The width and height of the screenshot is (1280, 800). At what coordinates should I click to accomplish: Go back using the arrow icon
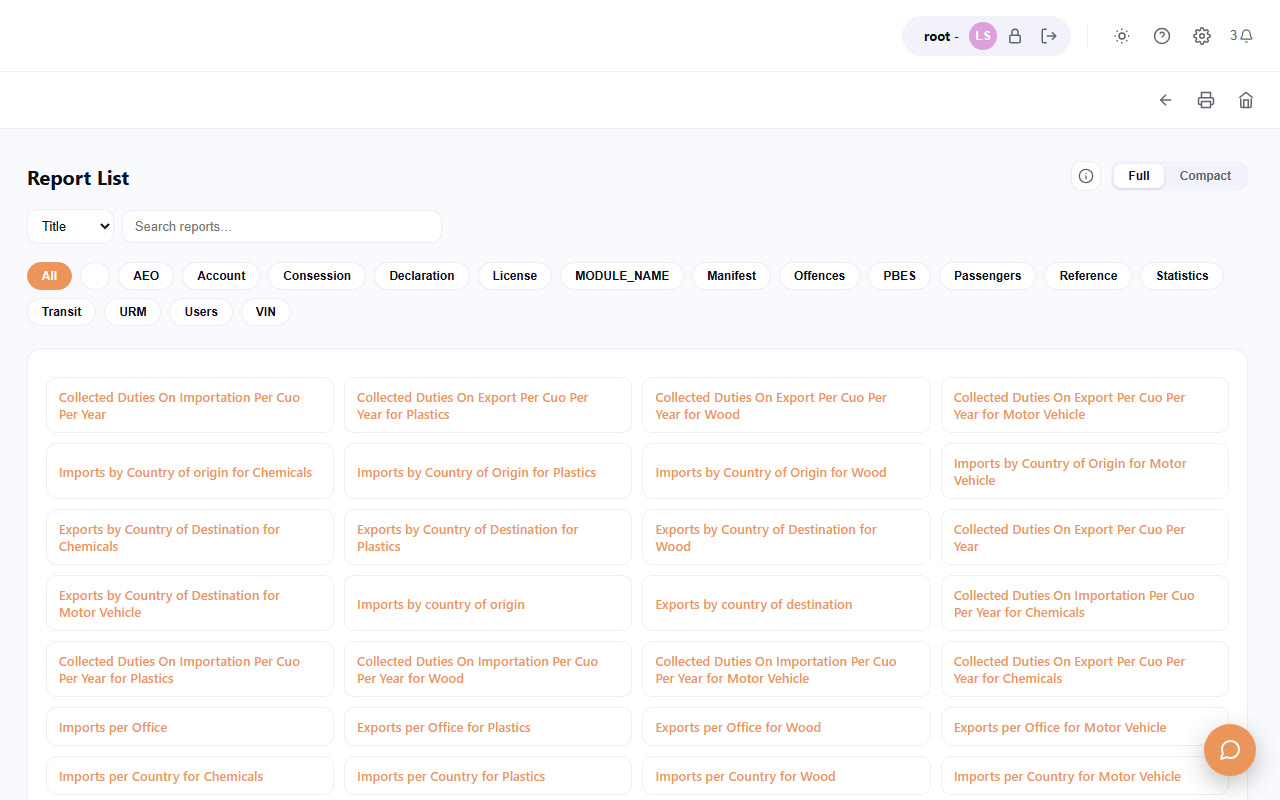click(1166, 100)
